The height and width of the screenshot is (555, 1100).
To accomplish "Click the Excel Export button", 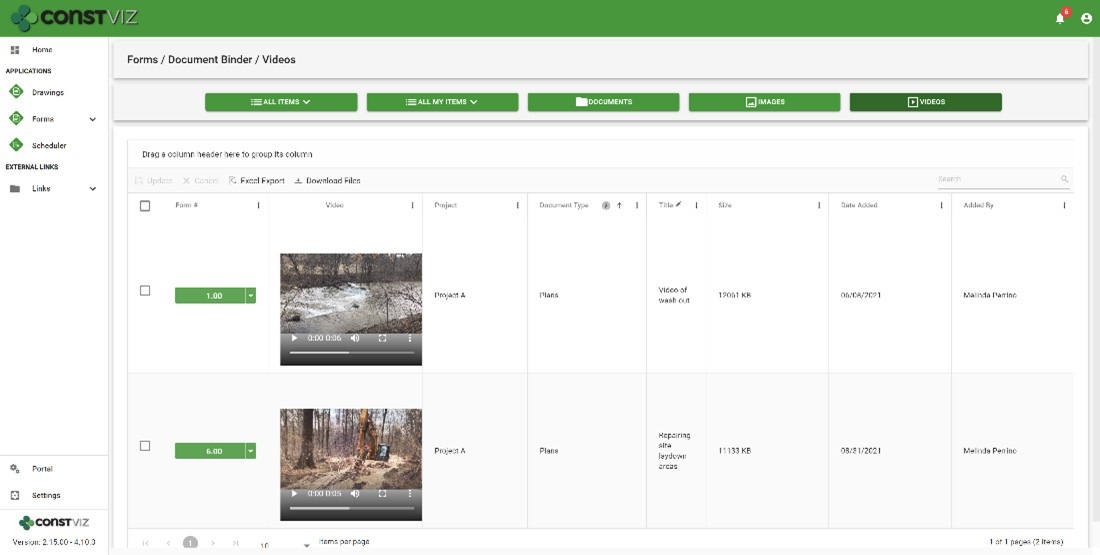I will pyautogui.click(x=256, y=181).
